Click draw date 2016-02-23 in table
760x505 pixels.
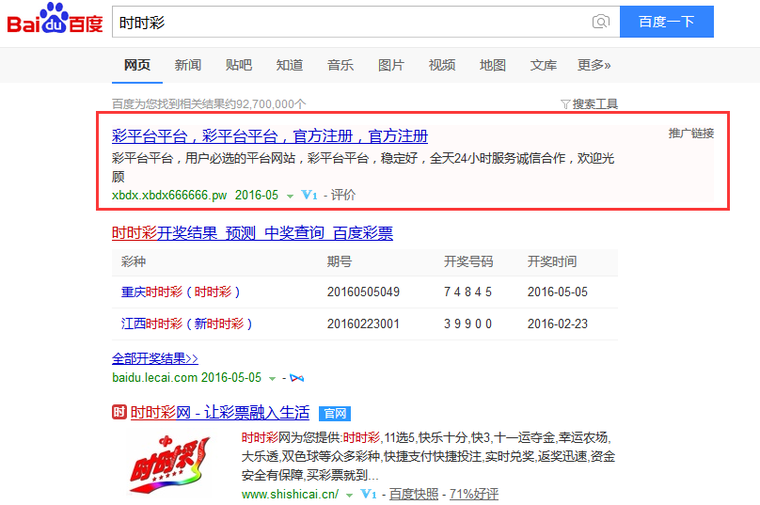tap(557, 324)
